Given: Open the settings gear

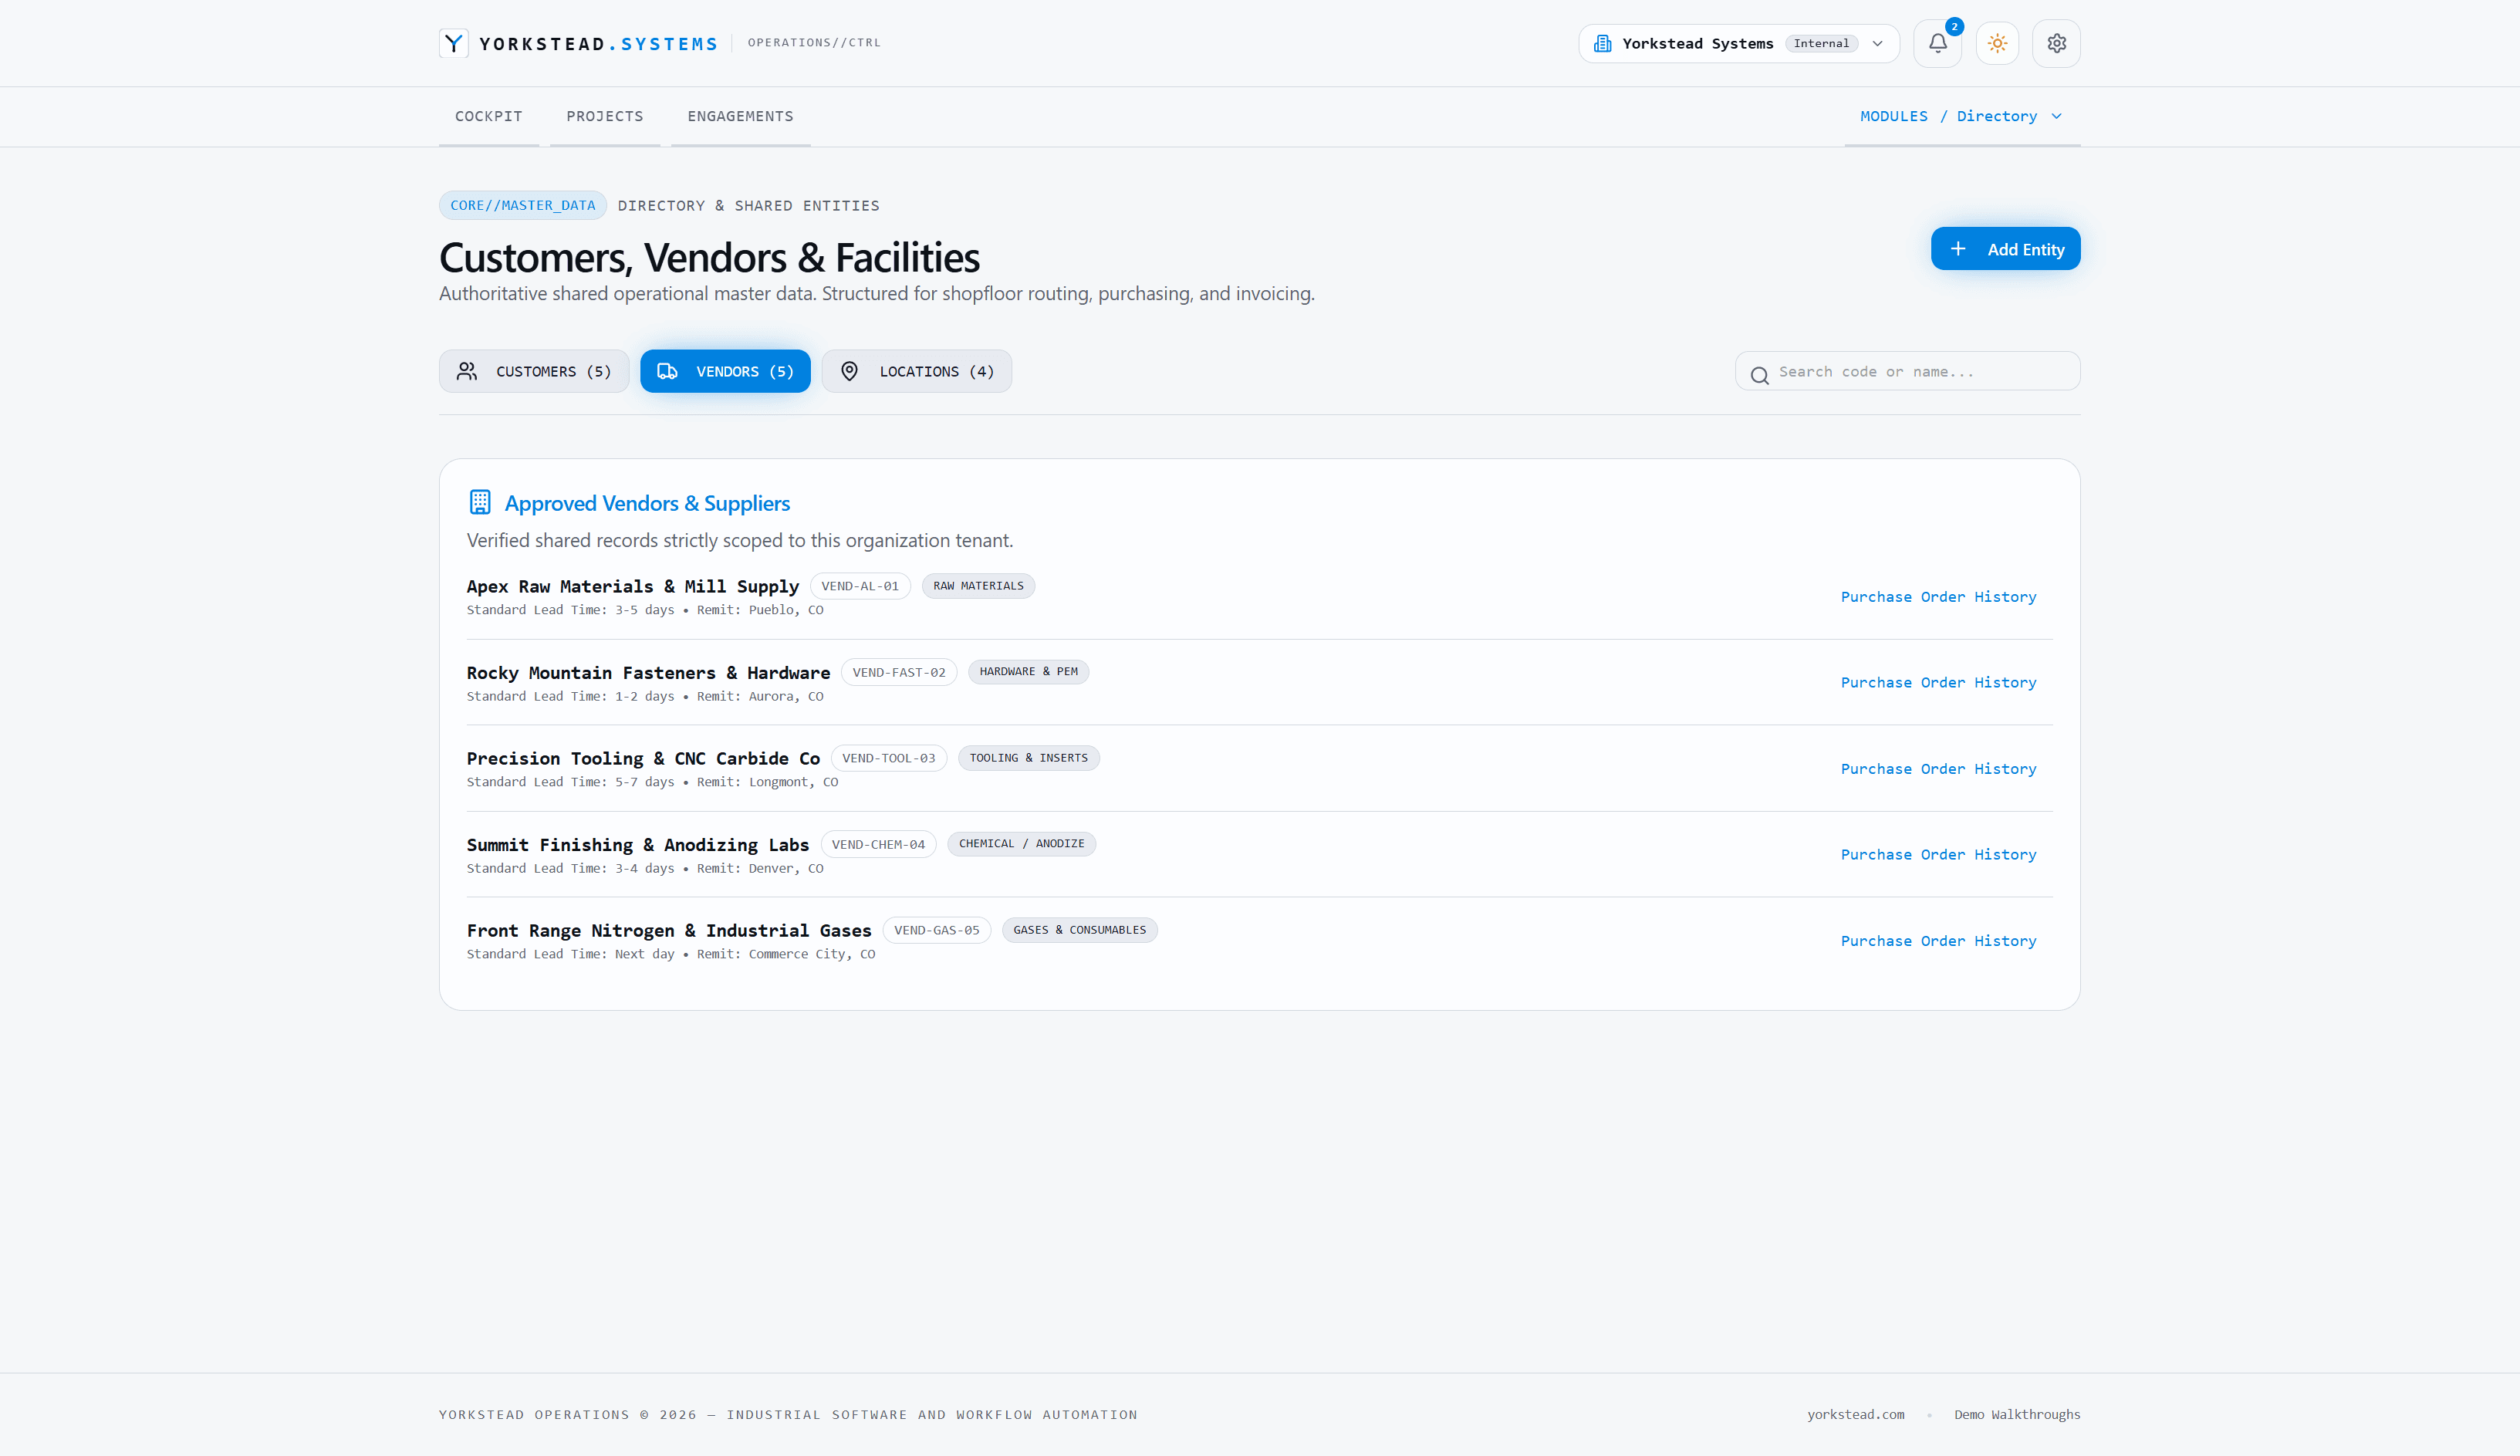Looking at the screenshot, I should (x=2056, y=43).
